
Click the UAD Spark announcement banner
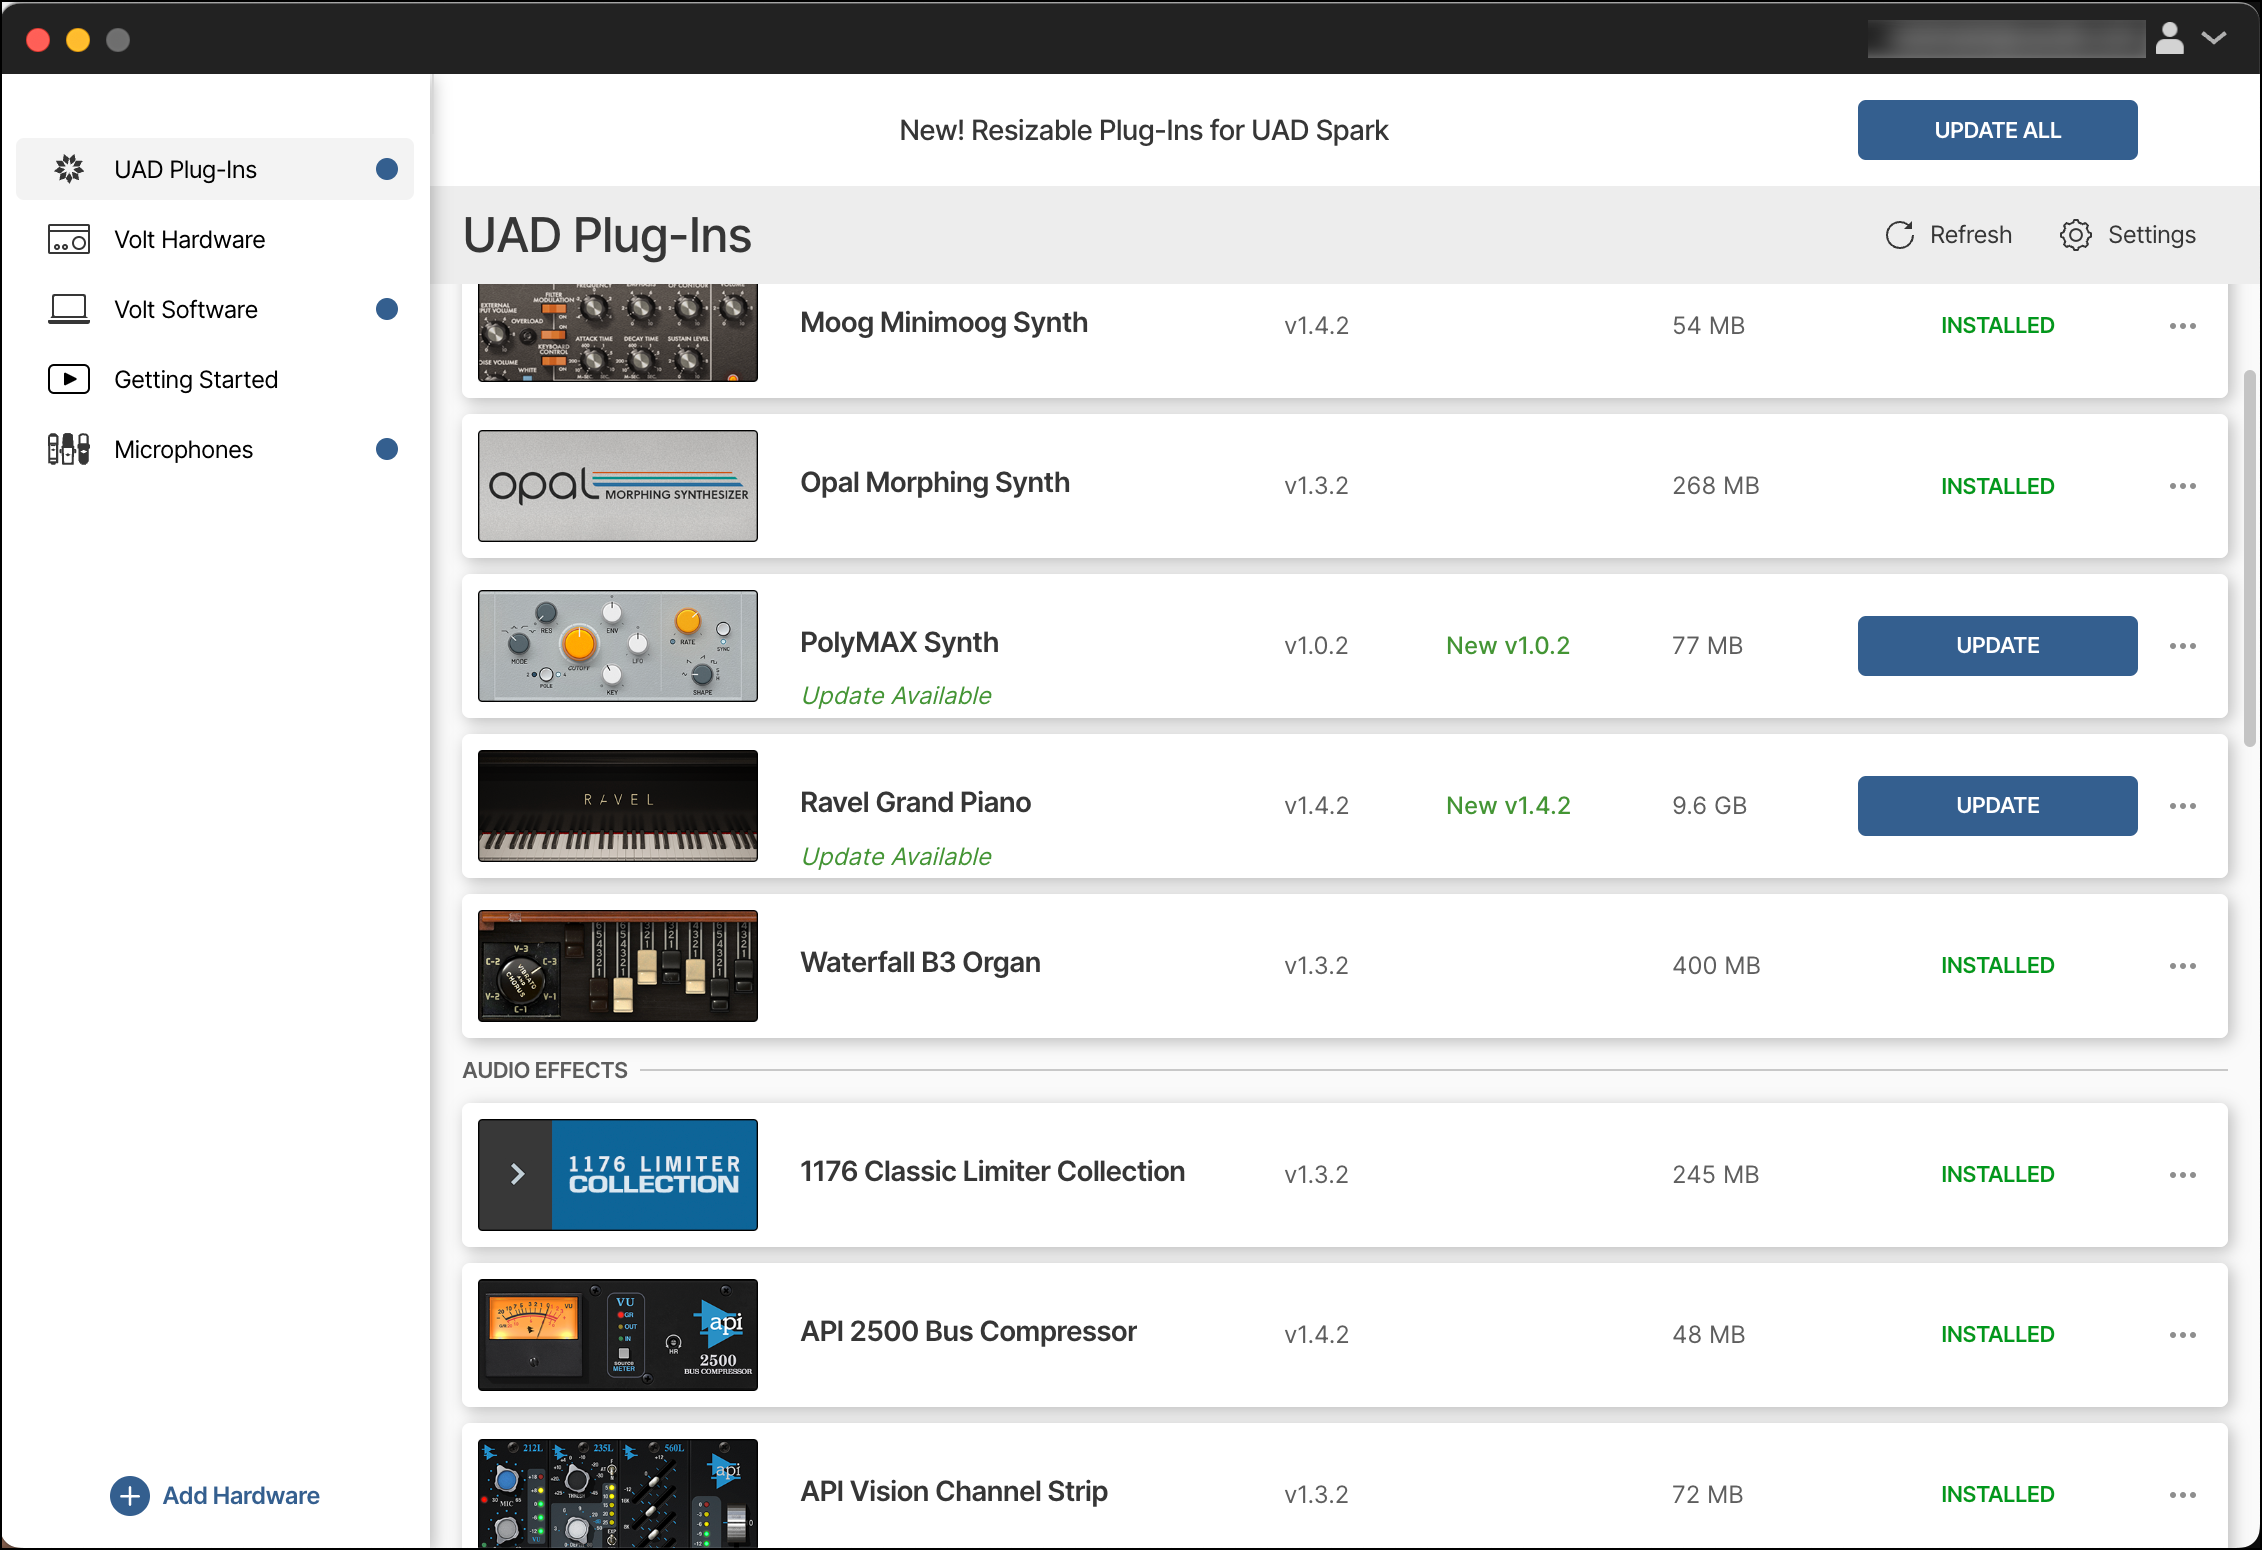1143,130
